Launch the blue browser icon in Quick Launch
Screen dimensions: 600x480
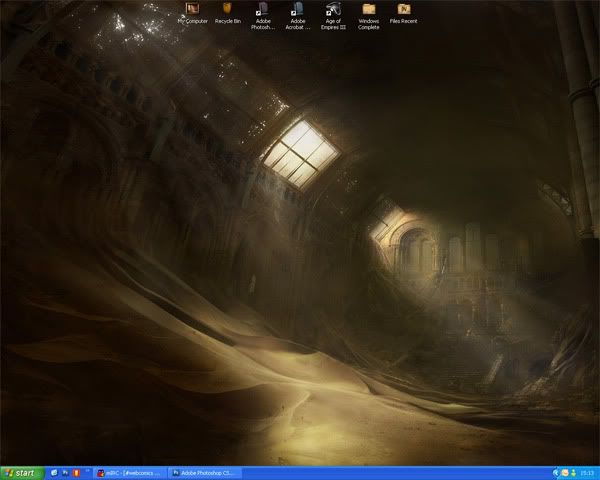[x=55, y=472]
